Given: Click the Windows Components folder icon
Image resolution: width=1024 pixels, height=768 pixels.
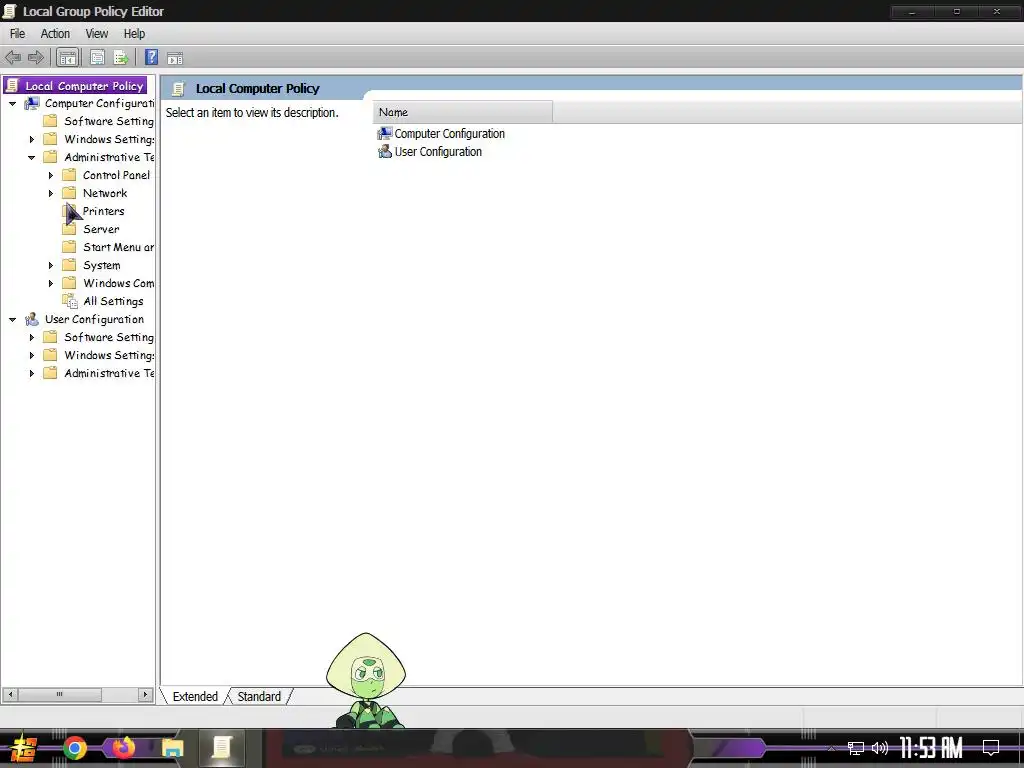Looking at the screenshot, I should tap(69, 283).
